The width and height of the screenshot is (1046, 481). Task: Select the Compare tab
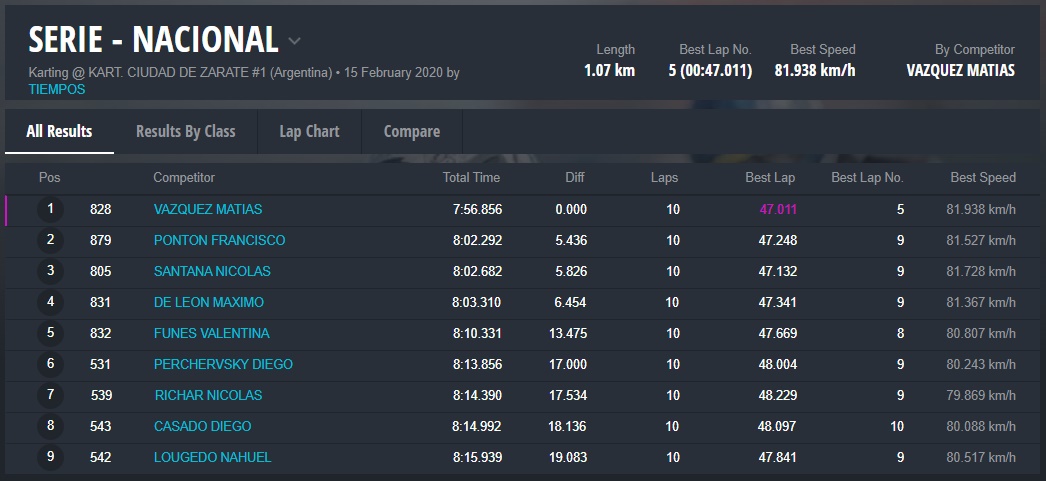tap(411, 131)
